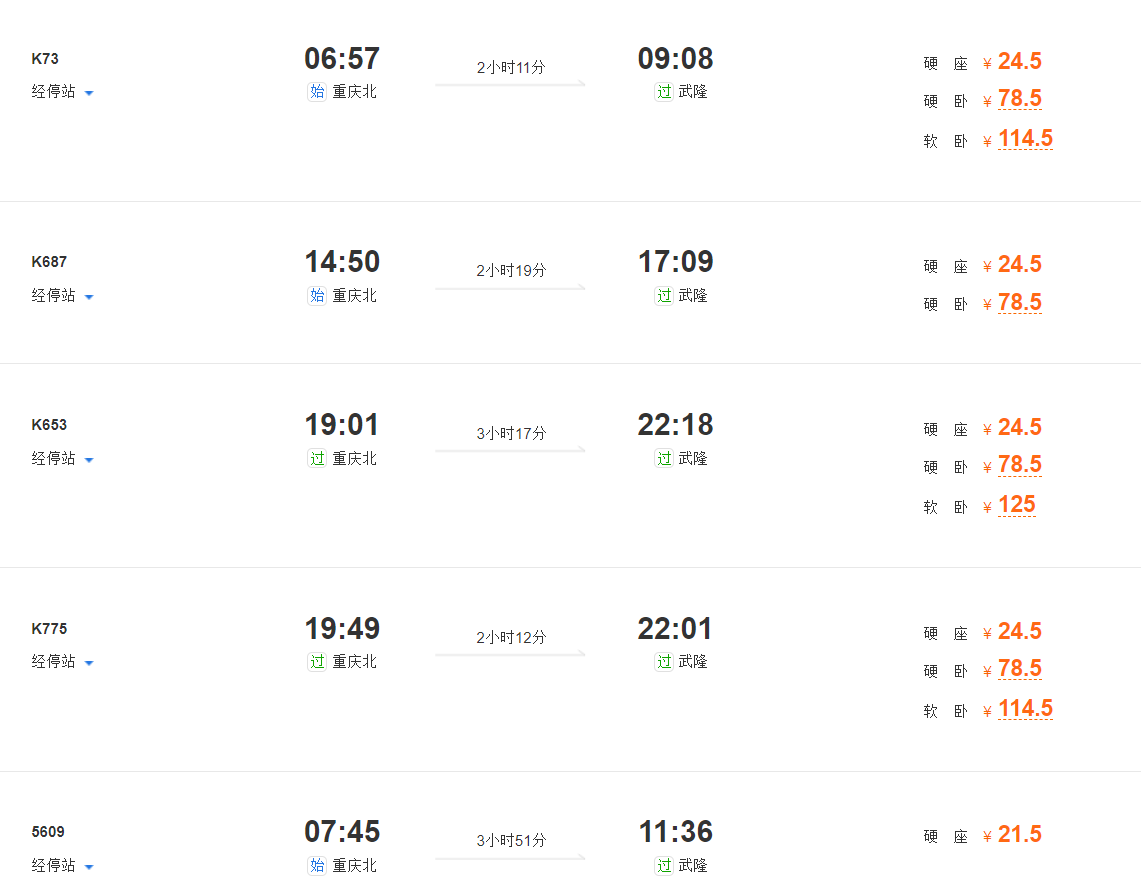1141x894 pixels.
Task: Expand 经停站 dropdown for train K775
Action: click(63, 662)
